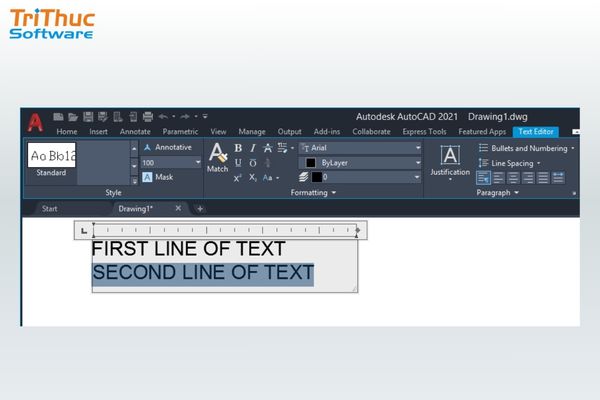Open the Justification dropdown button
The height and width of the screenshot is (400, 600).
coord(450,162)
